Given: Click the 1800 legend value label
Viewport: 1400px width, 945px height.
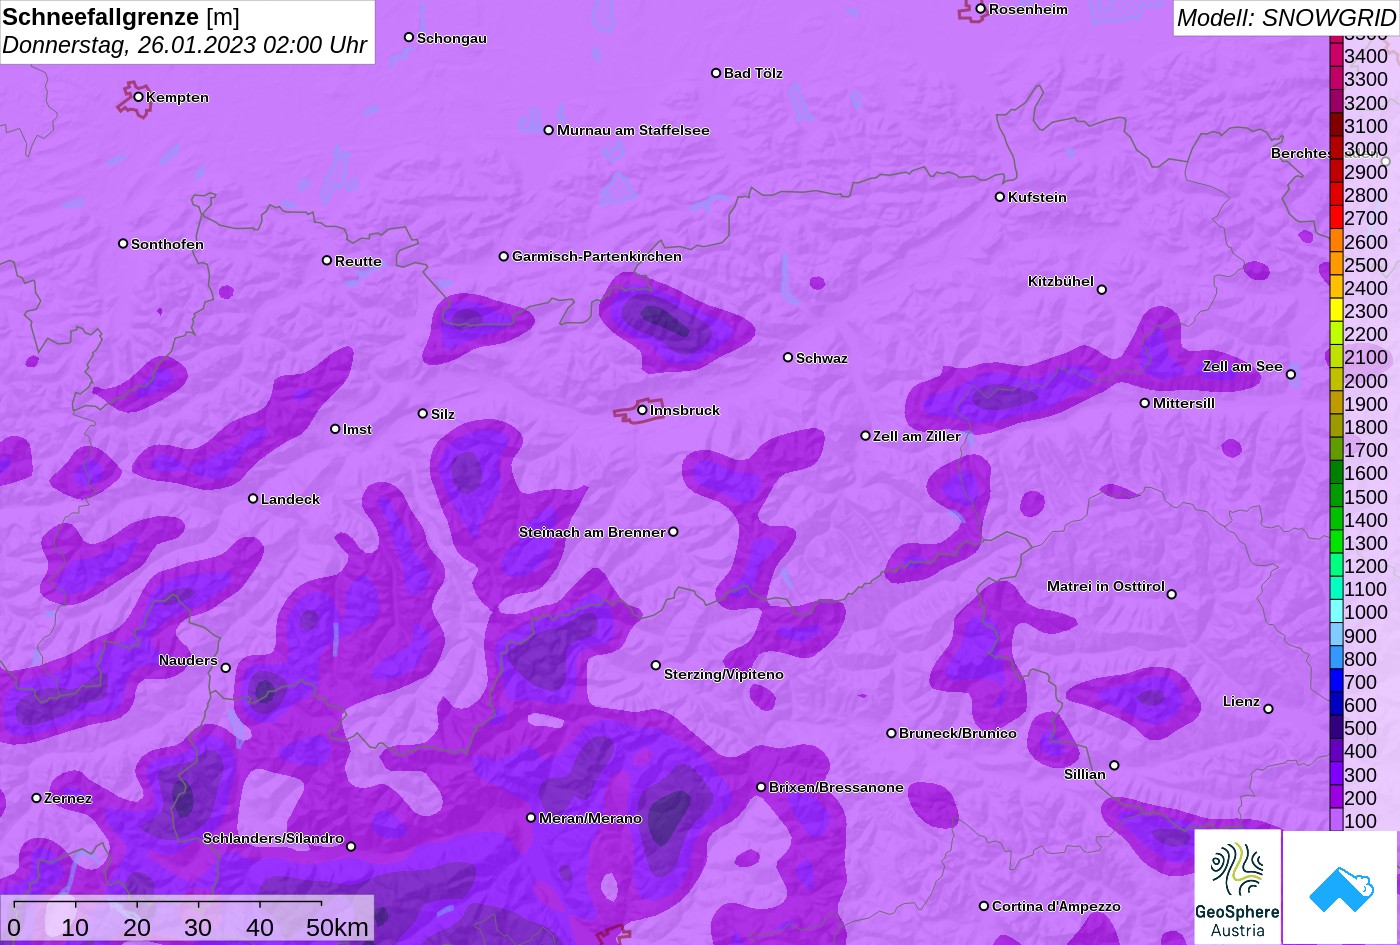Looking at the screenshot, I should pos(1366,427).
